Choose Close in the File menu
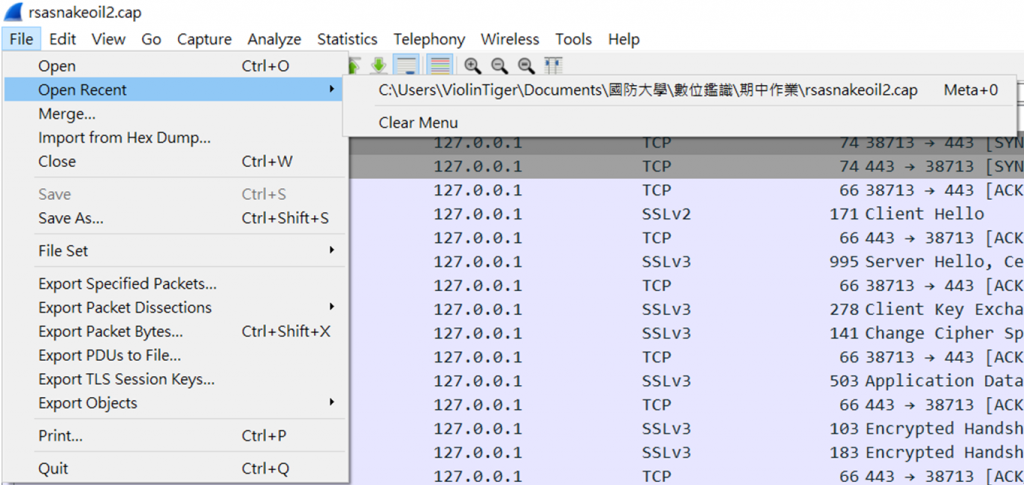Image resolution: width=1024 pixels, height=485 pixels. point(174,161)
